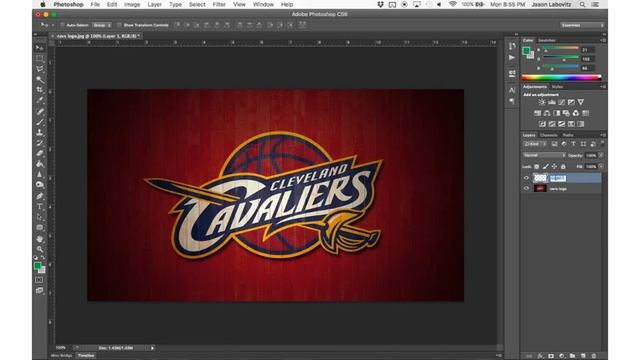640x360 pixels.
Task: Create a new layer from Layers panel
Action: 583,356
